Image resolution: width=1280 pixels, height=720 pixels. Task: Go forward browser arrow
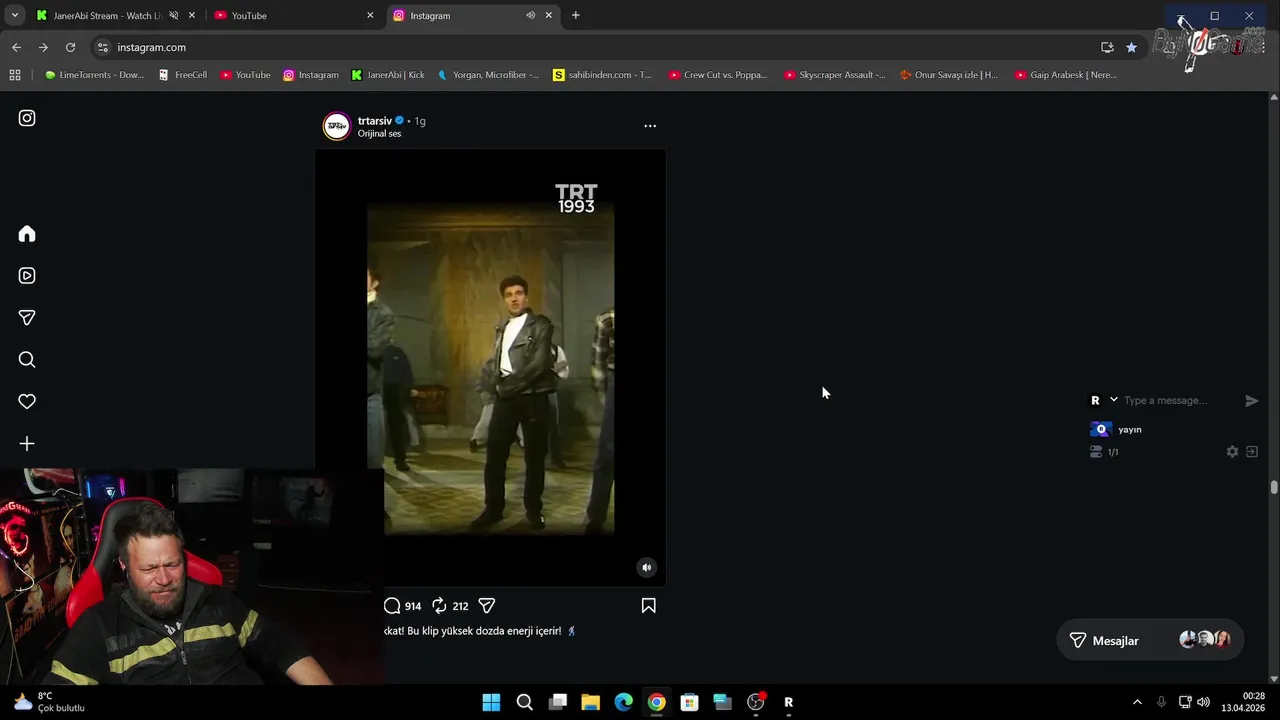(x=43, y=47)
